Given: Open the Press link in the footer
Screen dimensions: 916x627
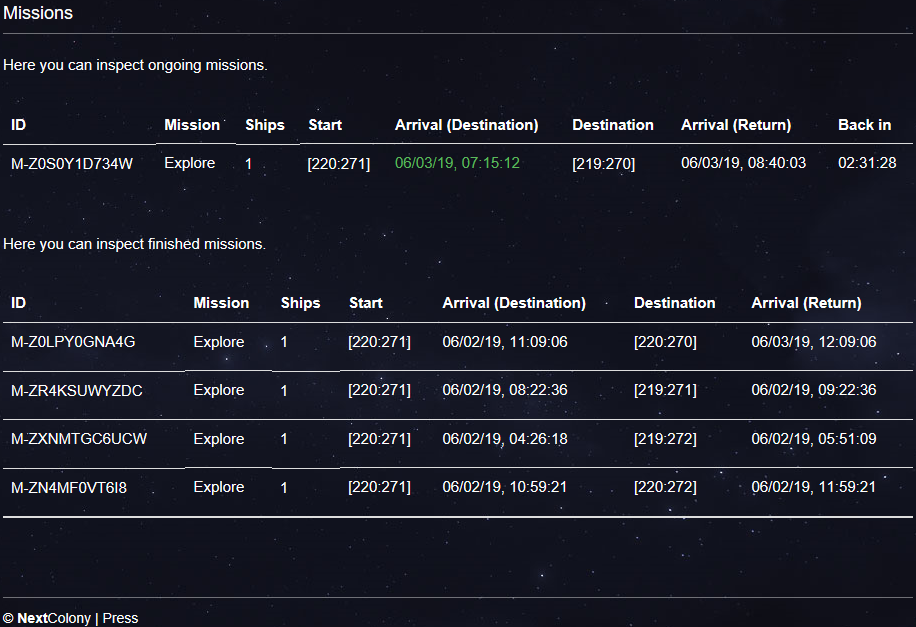Looking at the screenshot, I should (x=120, y=618).
